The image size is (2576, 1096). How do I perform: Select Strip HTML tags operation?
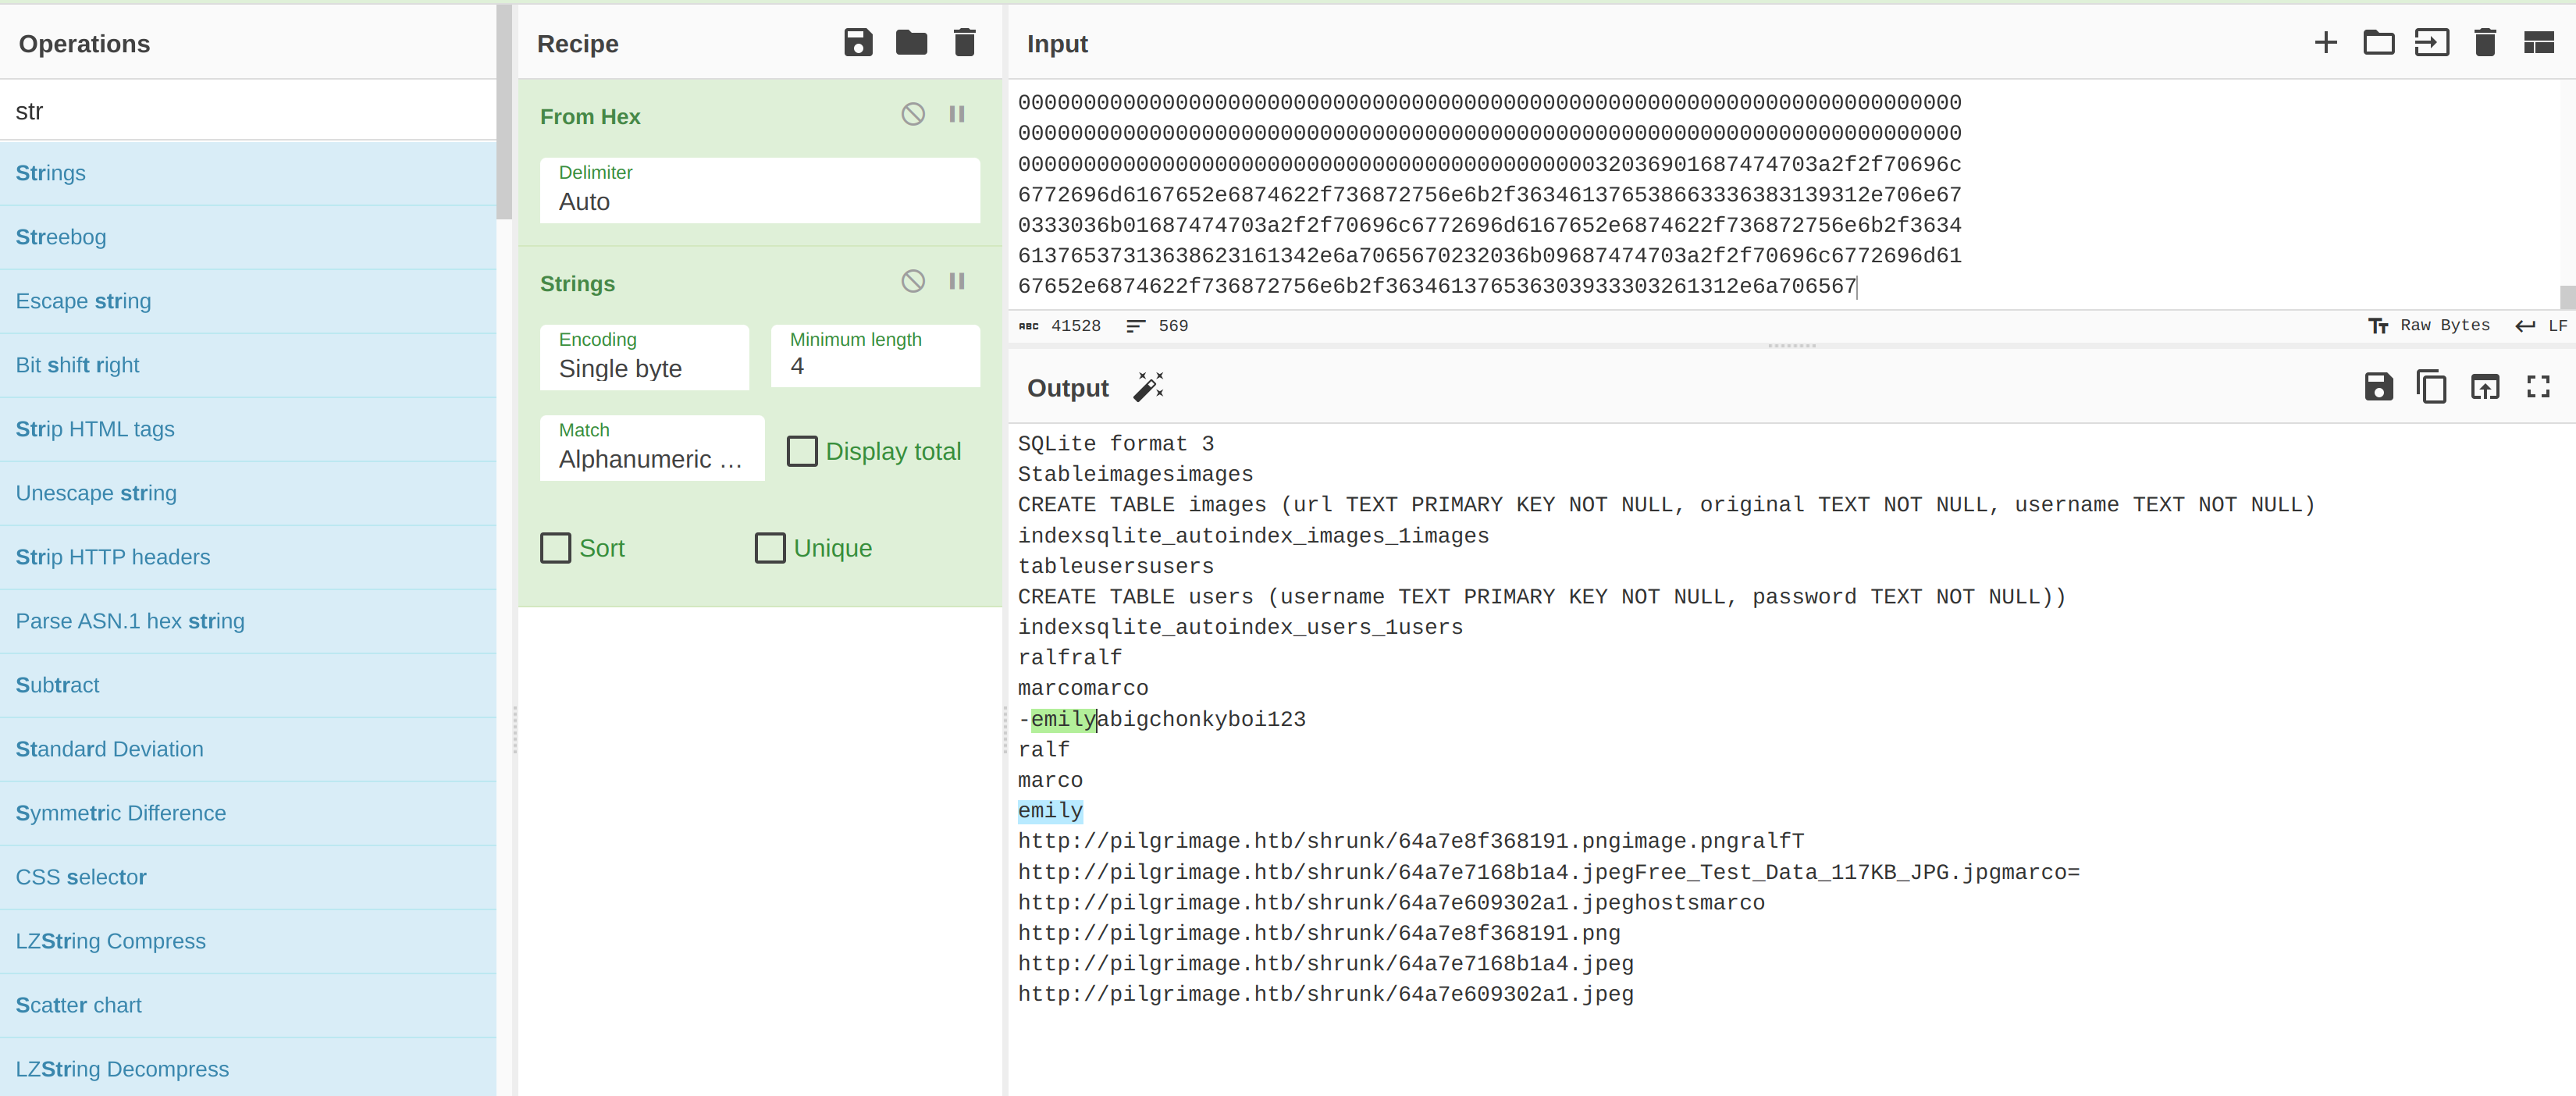tap(248, 429)
